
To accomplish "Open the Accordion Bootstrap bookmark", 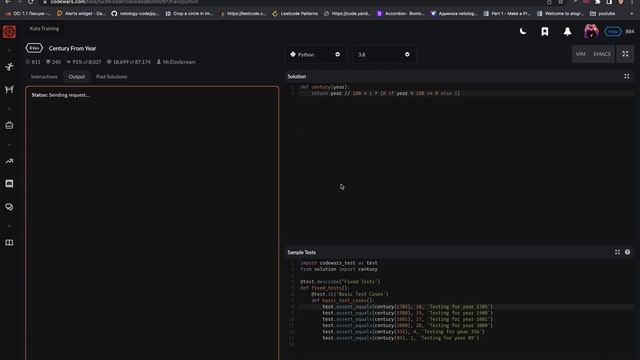I will pyautogui.click(x=400, y=13).
